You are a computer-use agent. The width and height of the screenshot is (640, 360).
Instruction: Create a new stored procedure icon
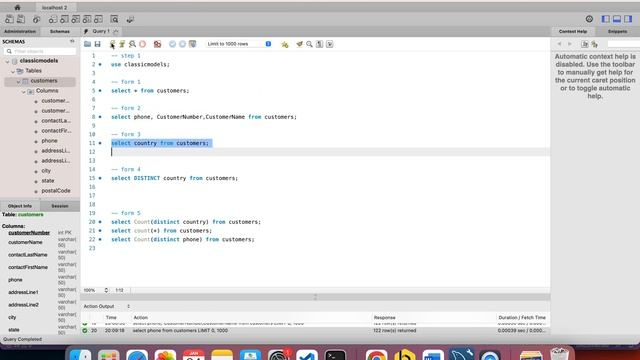(x=87, y=19)
